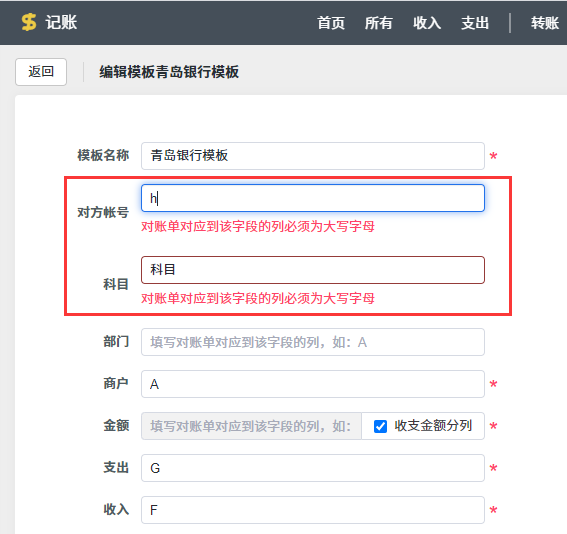Click the error message under 对方帐号

coord(258,227)
